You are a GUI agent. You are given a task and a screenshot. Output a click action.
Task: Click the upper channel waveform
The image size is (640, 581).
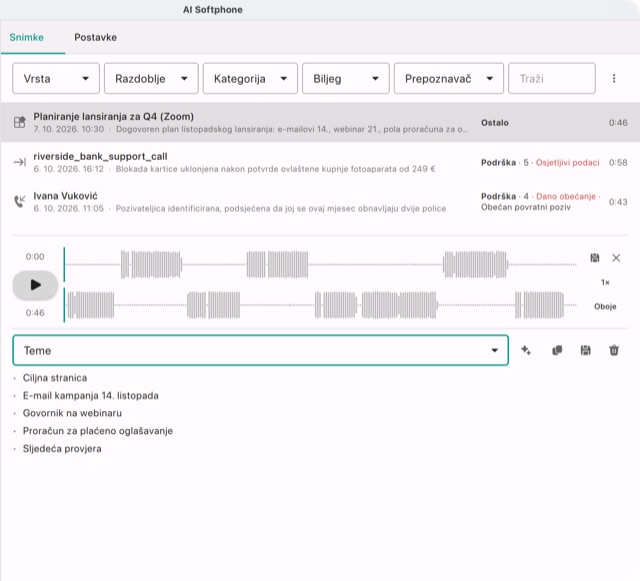pyautogui.click(x=320, y=265)
